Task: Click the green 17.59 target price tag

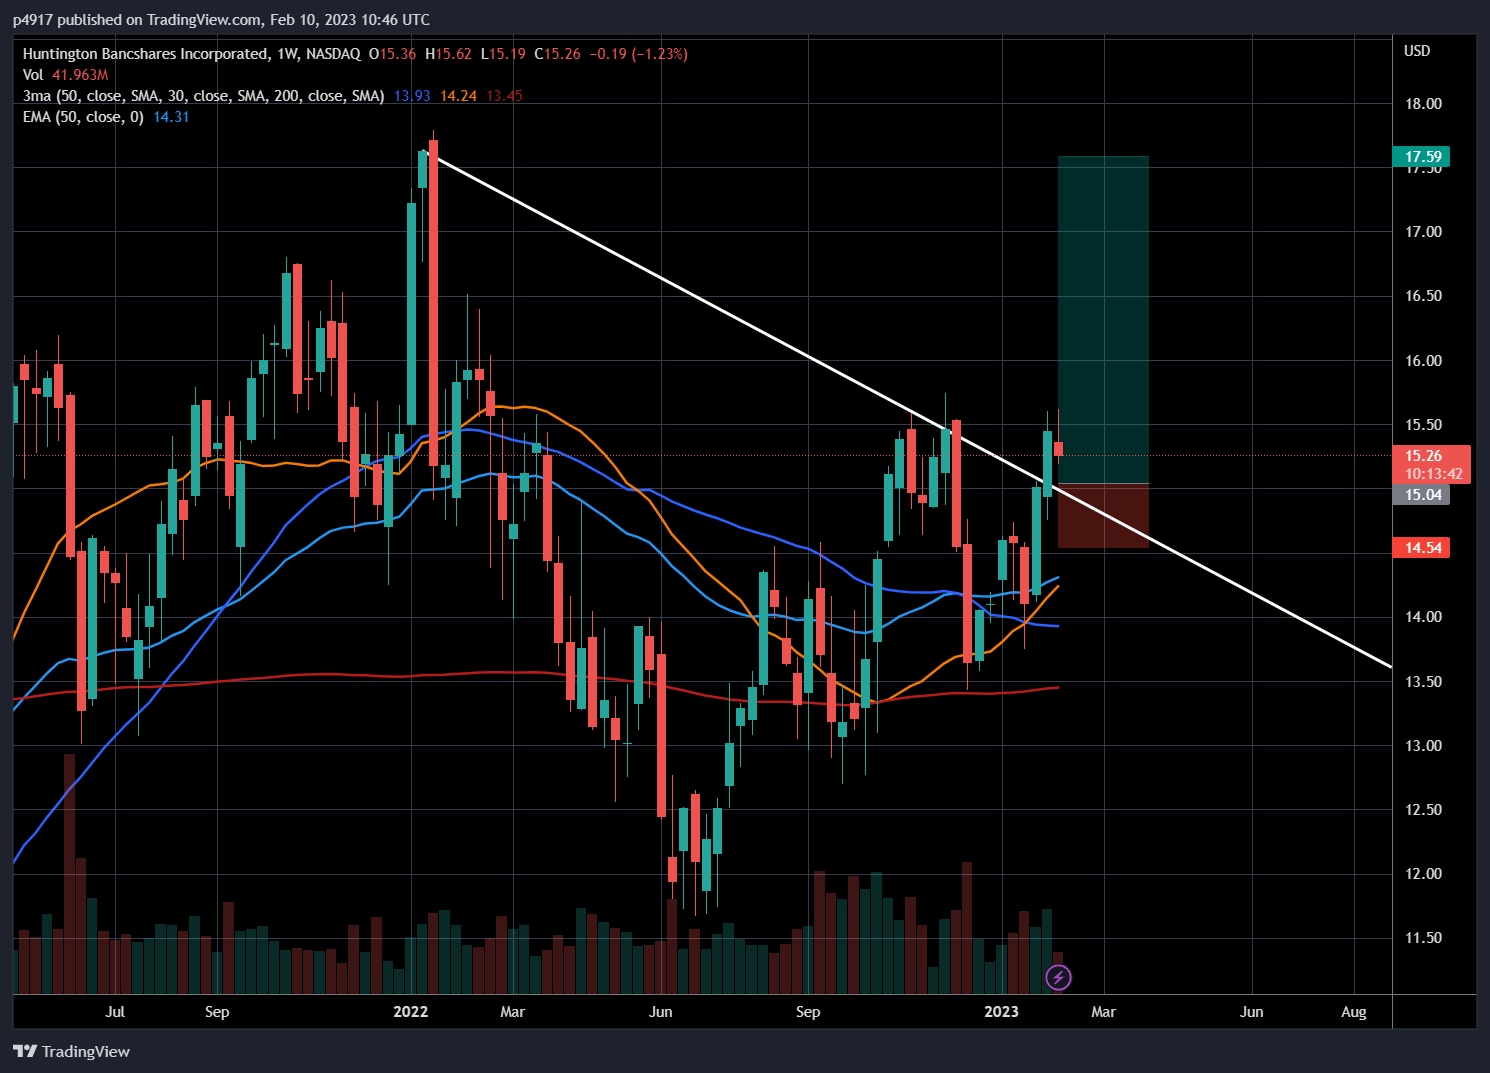Action: [x=1421, y=156]
